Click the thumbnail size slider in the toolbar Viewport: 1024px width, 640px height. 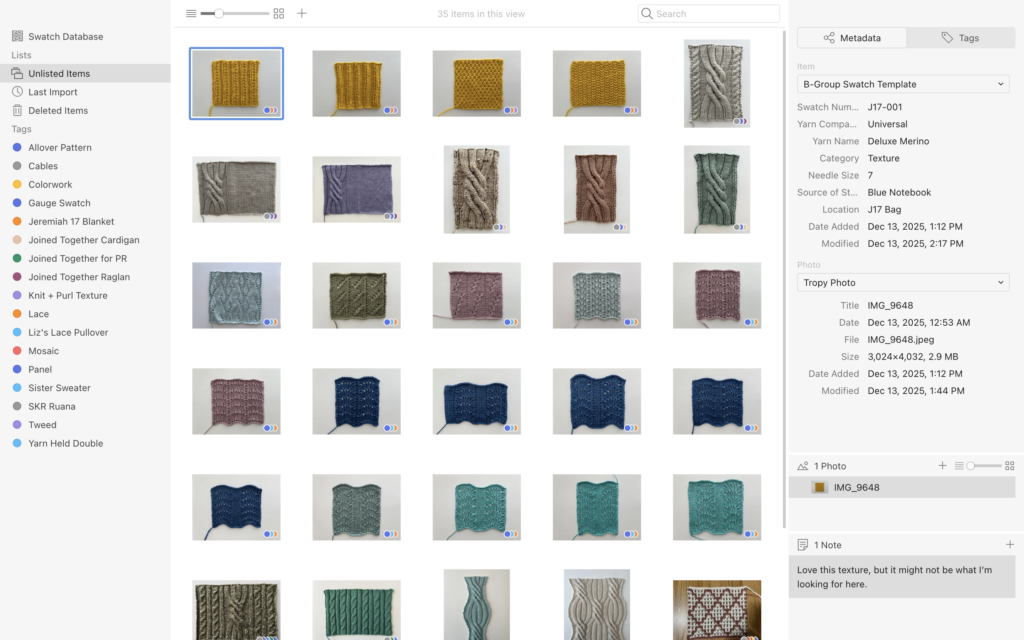(x=235, y=14)
